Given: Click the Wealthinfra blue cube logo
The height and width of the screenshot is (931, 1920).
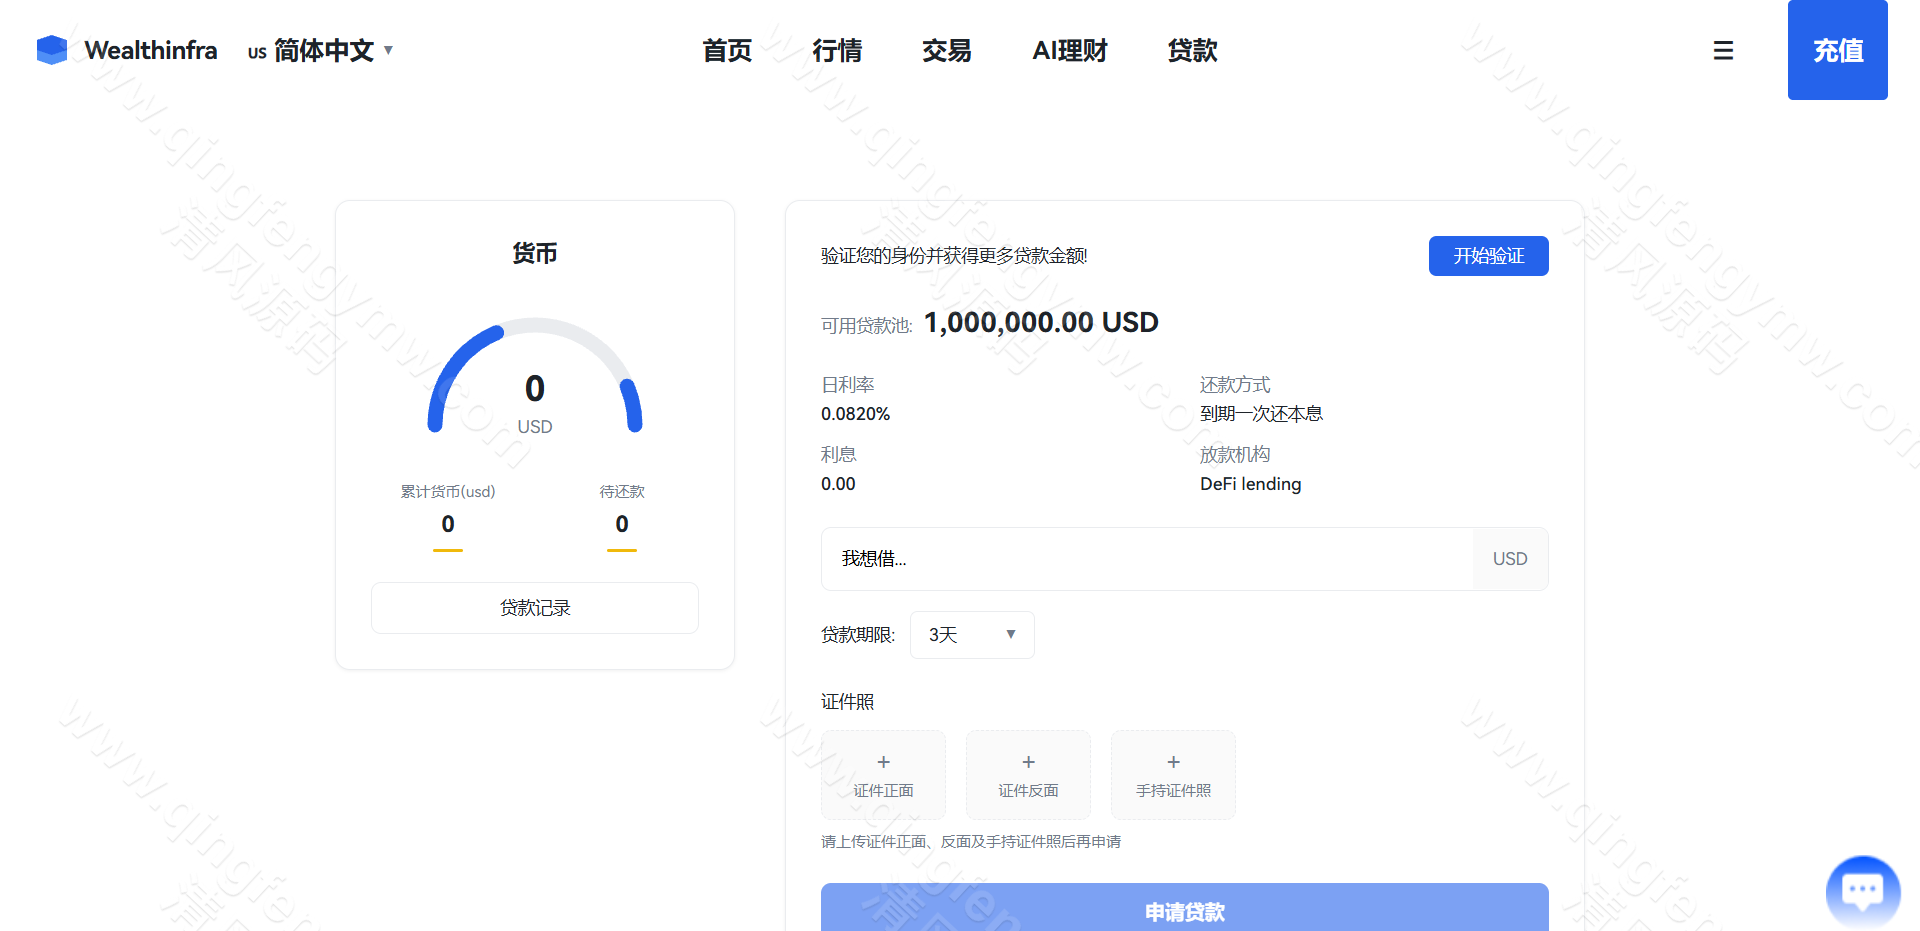Looking at the screenshot, I should pos(52,50).
